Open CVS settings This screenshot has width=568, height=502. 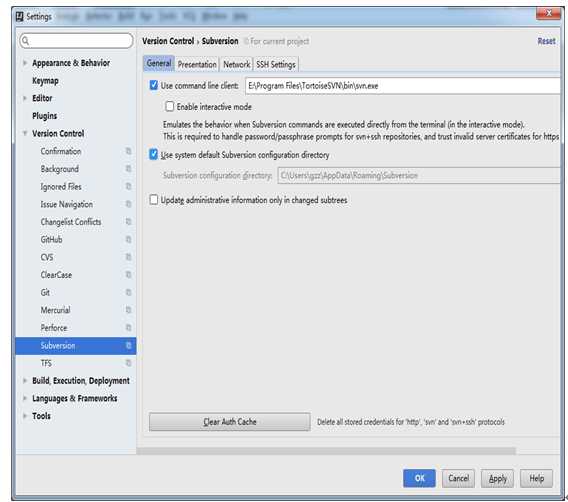click(47, 257)
